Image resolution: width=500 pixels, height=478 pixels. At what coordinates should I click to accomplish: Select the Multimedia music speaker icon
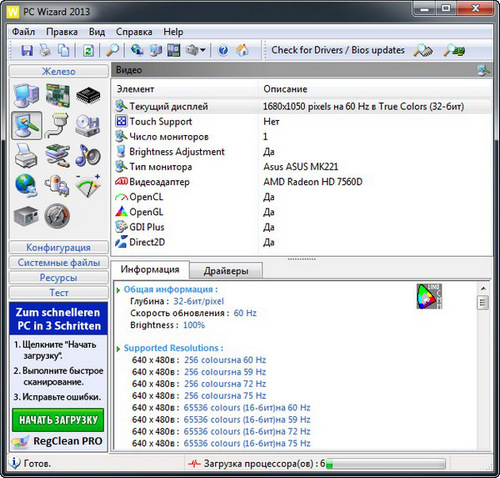[88, 156]
